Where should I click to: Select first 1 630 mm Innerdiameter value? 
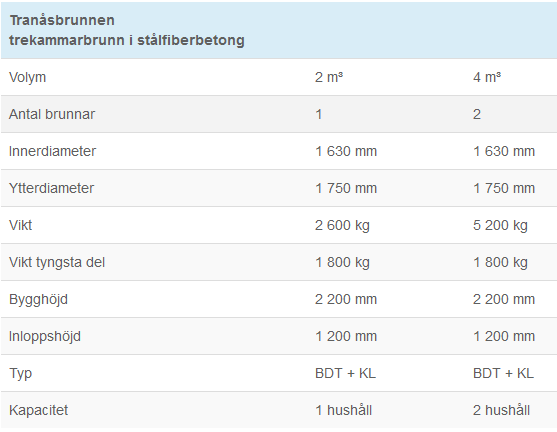tap(346, 151)
